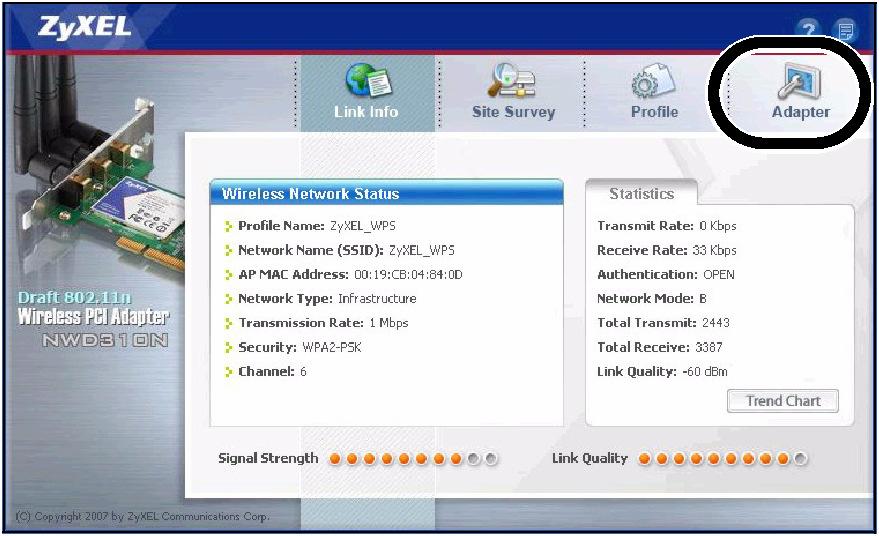Viewport: 879px width, 536px height.
Task: Click Transmission Rate 1 Mbps value
Action: click(x=388, y=323)
